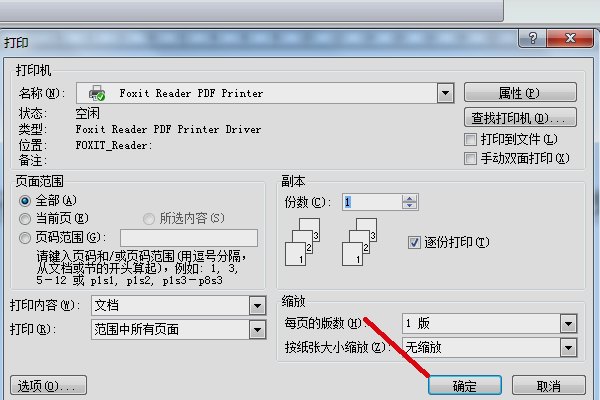Click the 属性 button
The height and width of the screenshot is (400, 600).
(520, 92)
